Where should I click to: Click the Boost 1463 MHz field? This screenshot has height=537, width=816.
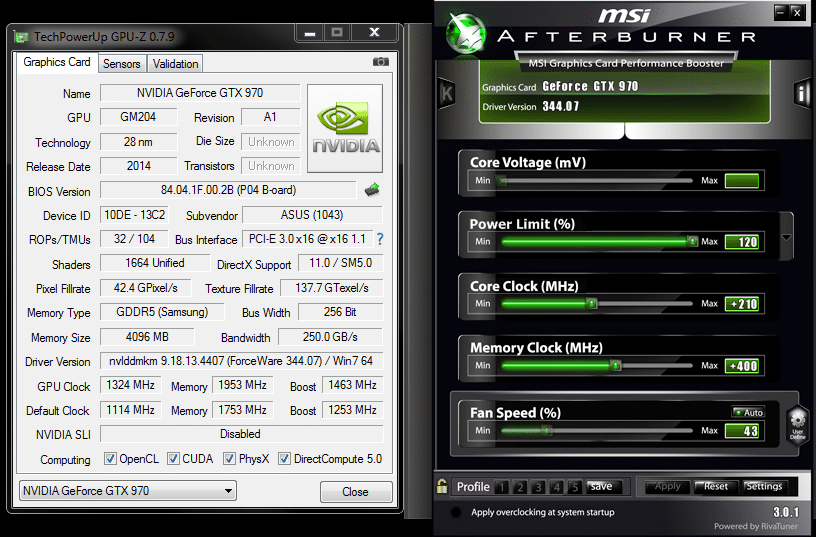(x=353, y=385)
